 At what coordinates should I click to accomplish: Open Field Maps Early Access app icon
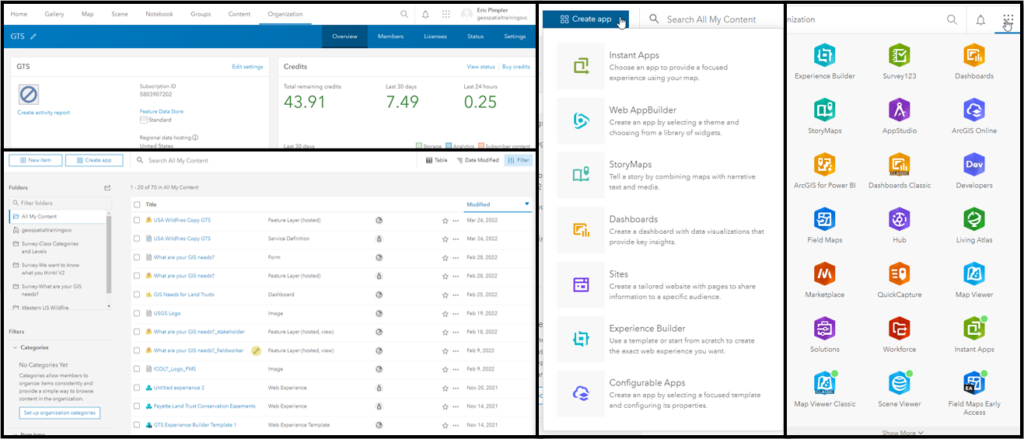974,383
